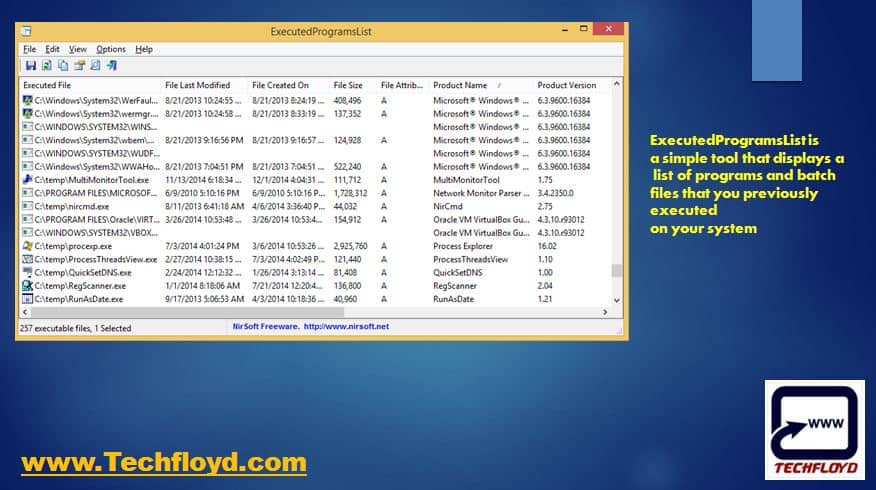This screenshot has height=490, width=876.
Task: Click the Process Explorer product name cell
Action: tap(463, 246)
